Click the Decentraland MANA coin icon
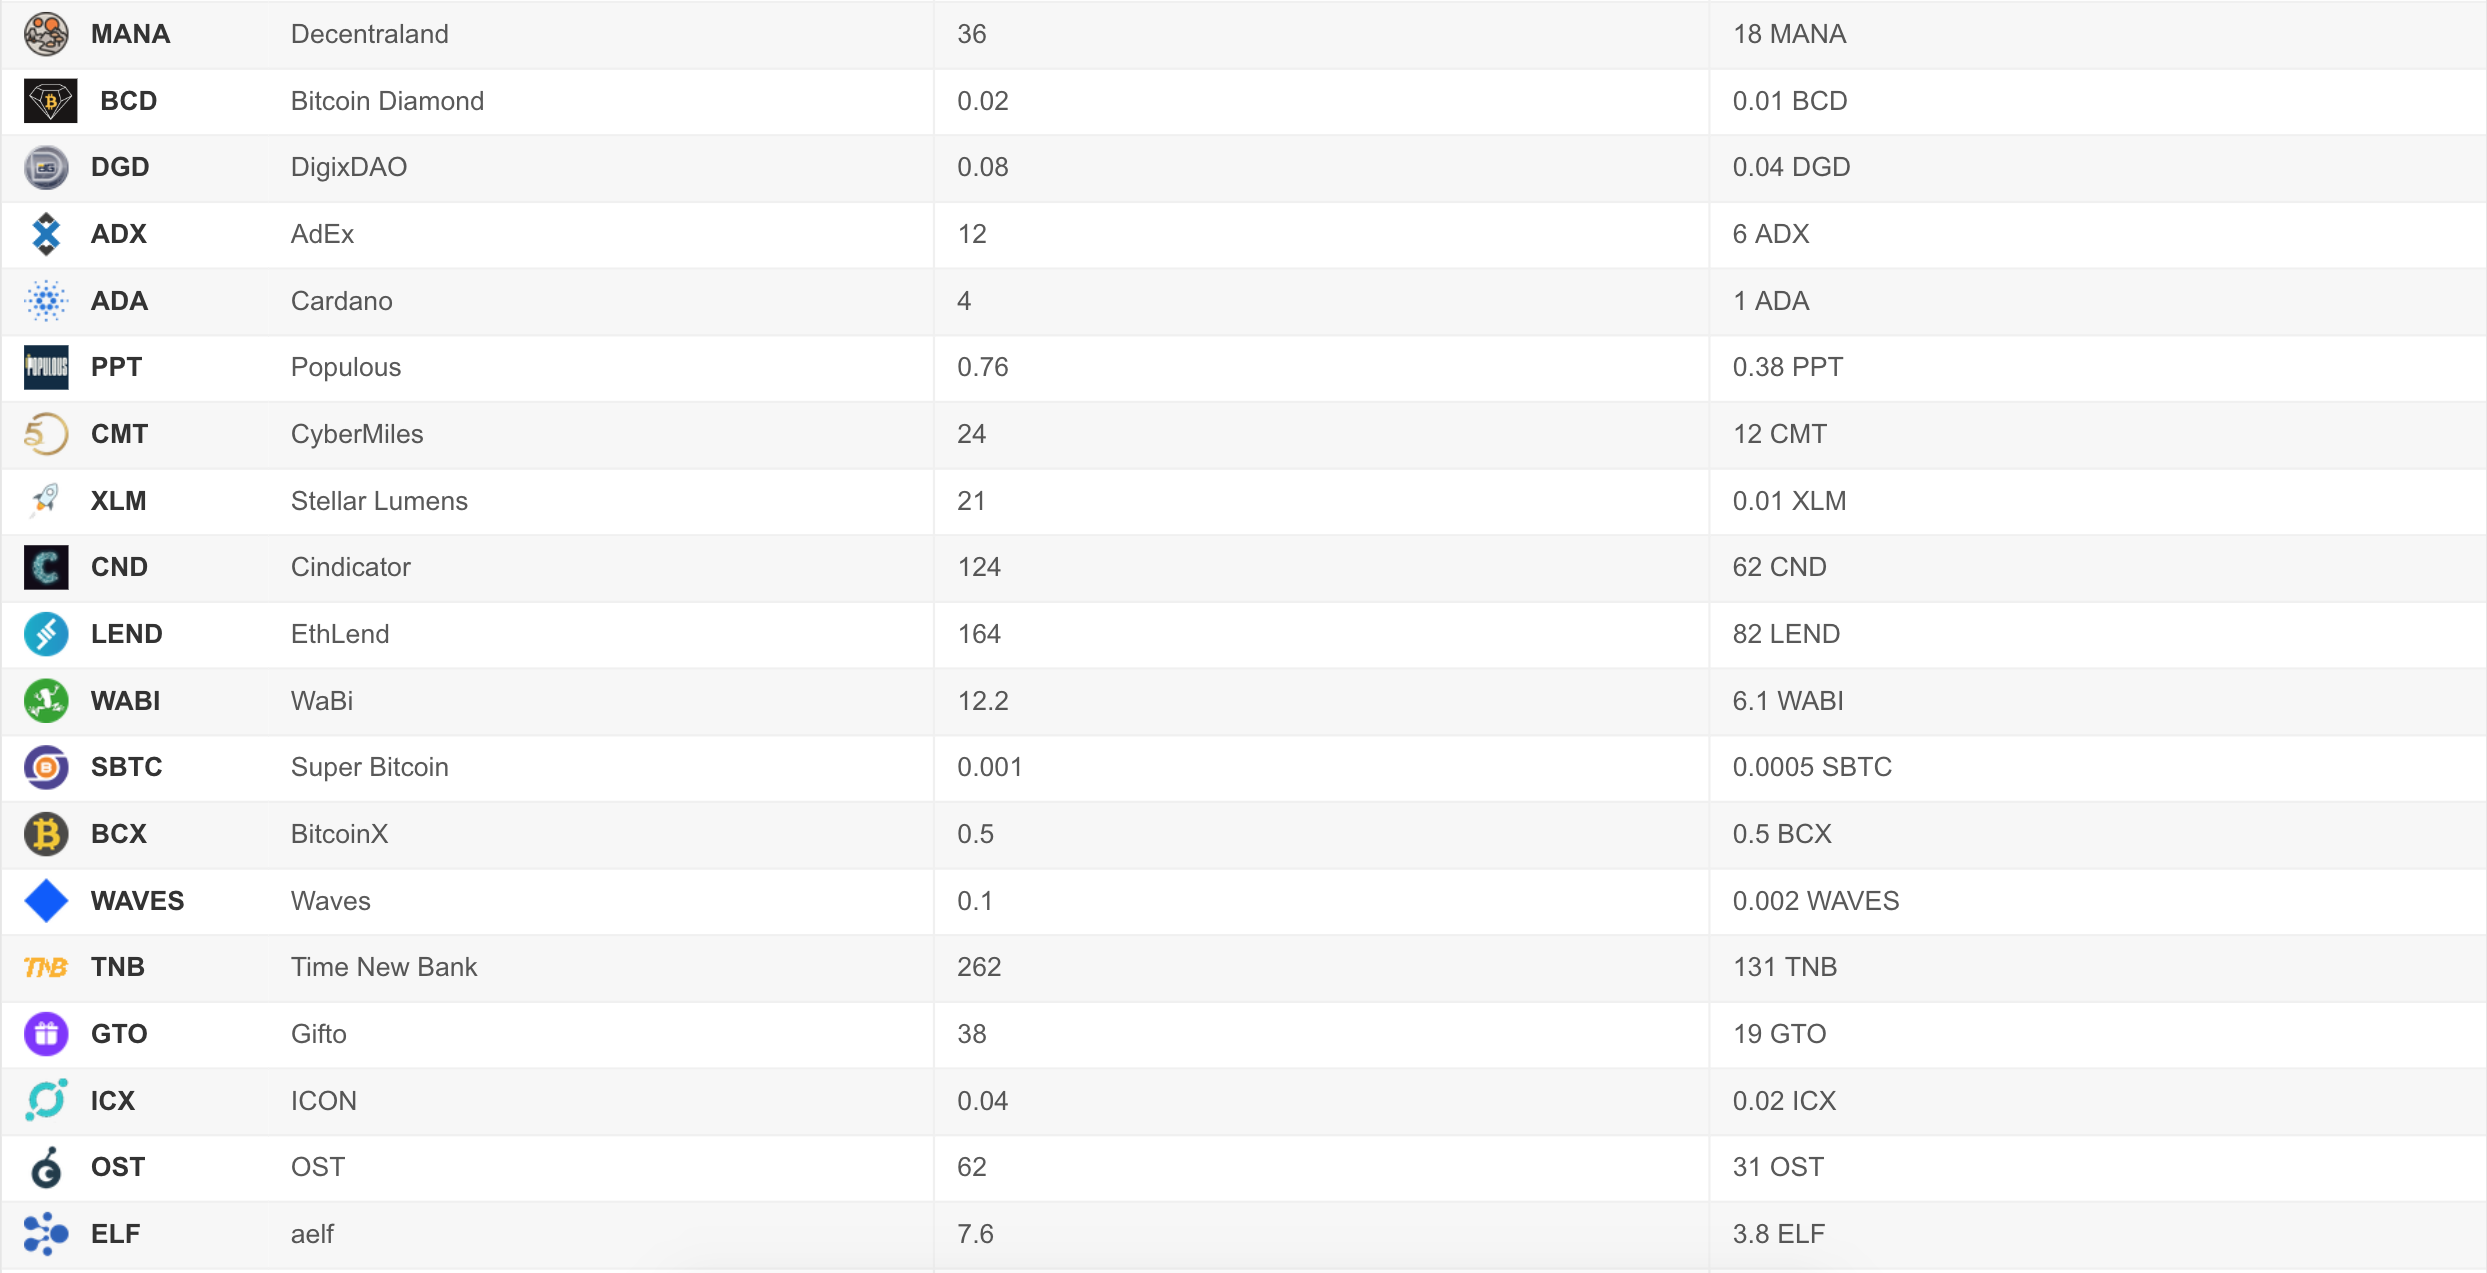Viewport: 2487px width, 1273px height. (x=46, y=34)
